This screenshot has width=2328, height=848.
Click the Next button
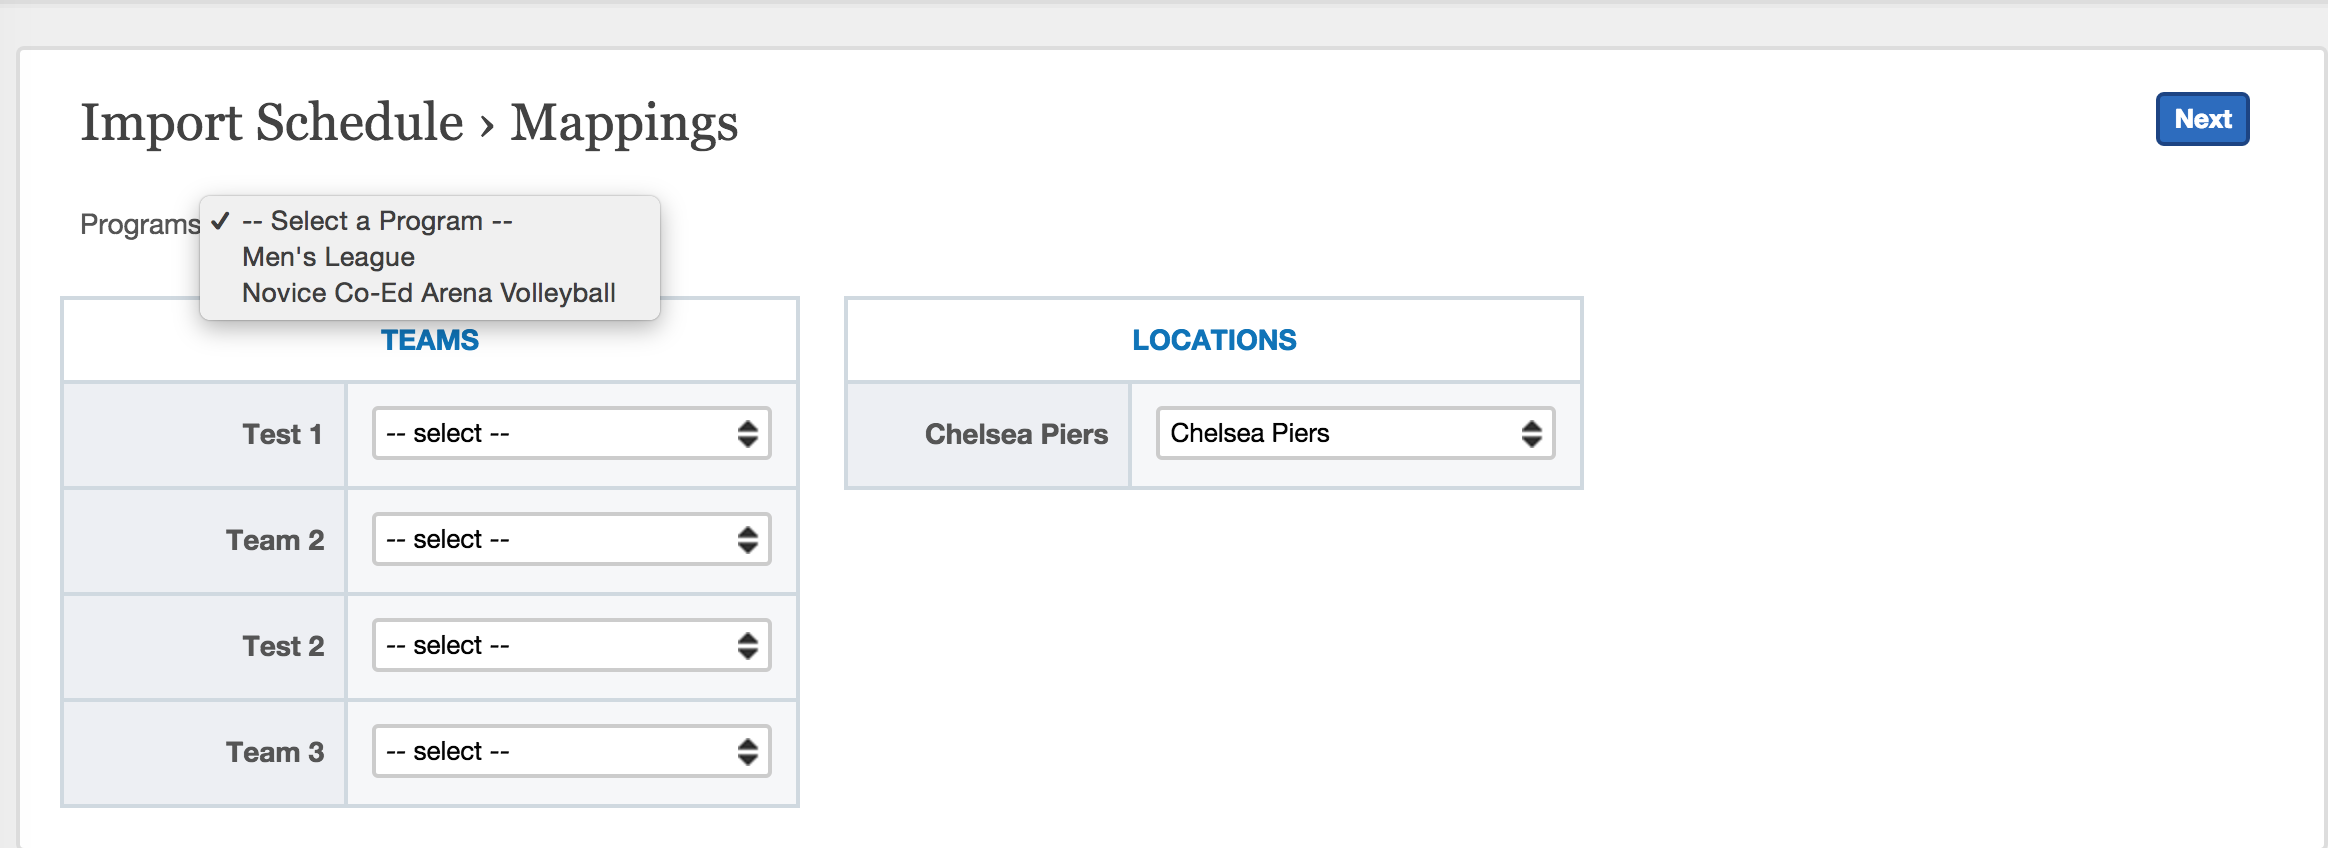coord(2200,119)
